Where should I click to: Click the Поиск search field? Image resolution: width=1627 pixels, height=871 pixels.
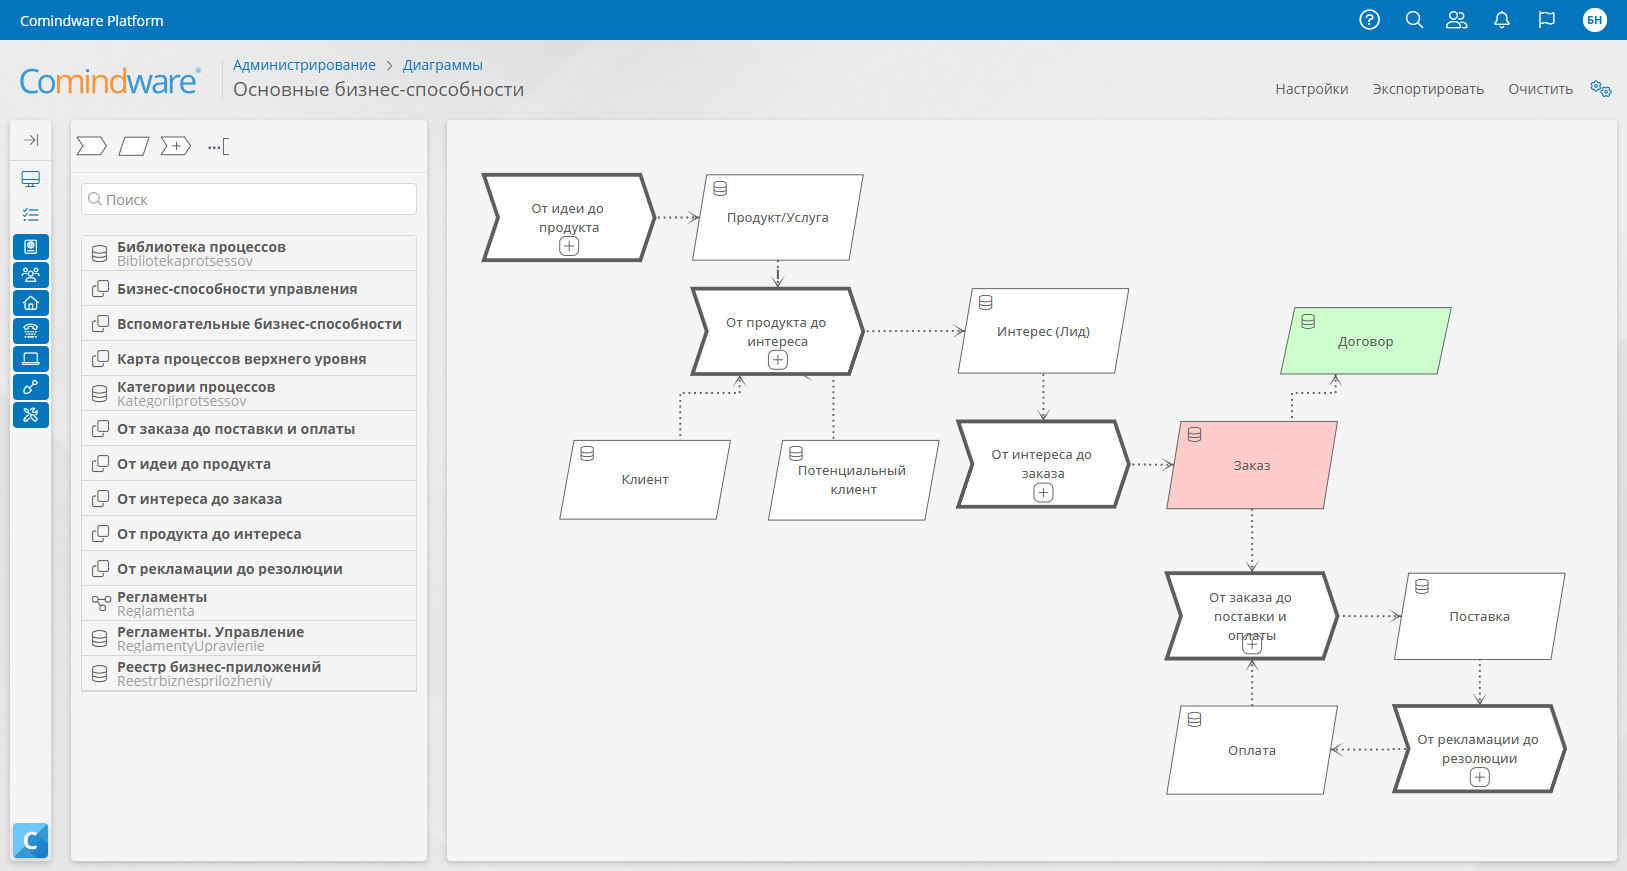(x=249, y=200)
